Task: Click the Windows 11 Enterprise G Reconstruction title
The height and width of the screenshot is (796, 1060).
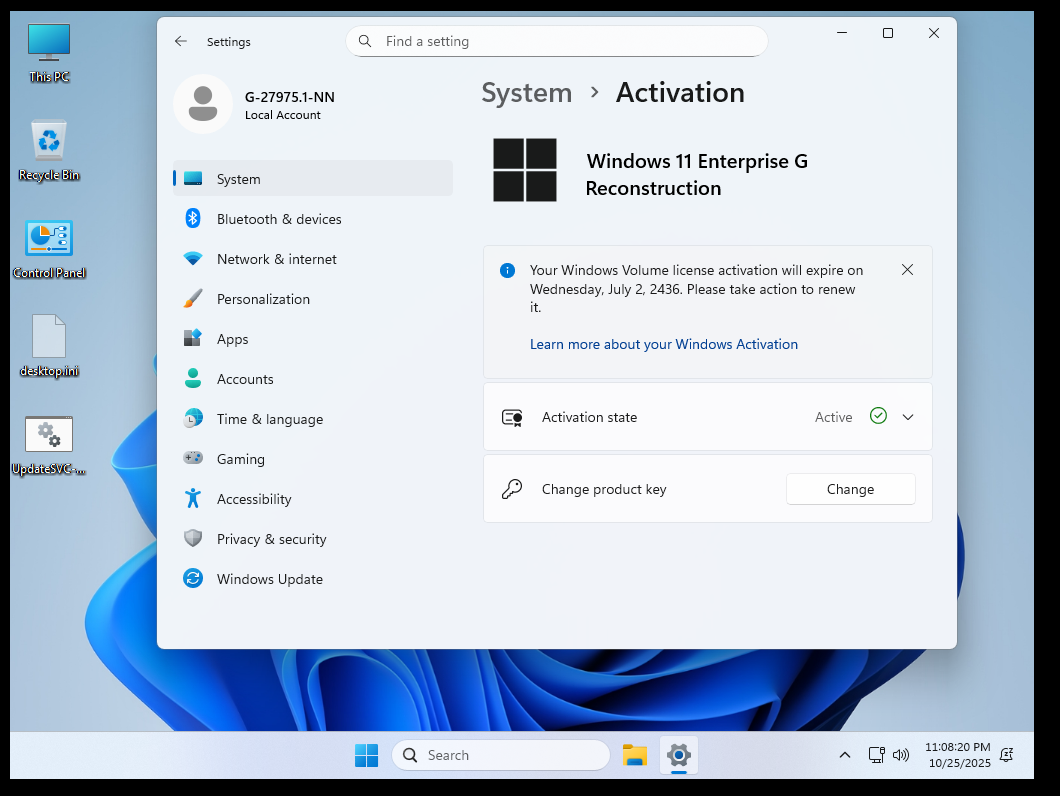Action: coord(696,174)
